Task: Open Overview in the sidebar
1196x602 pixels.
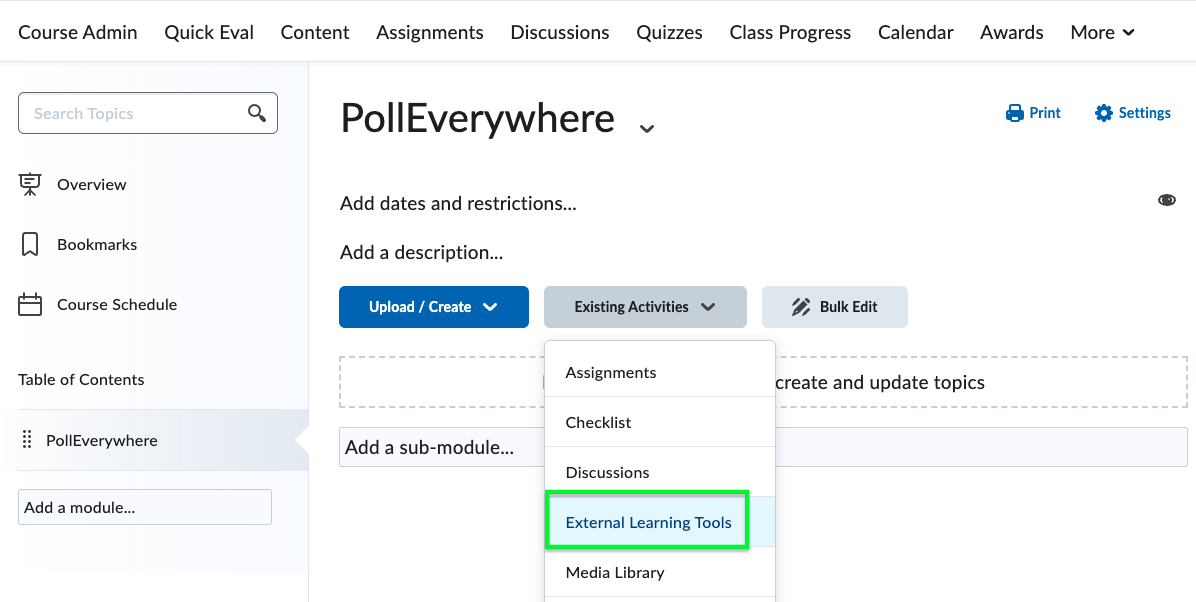Action: (x=92, y=185)
